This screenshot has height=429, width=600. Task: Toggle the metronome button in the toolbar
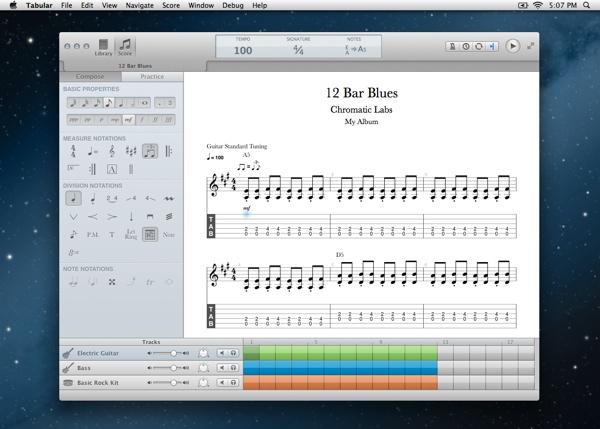tap(452, 46)
